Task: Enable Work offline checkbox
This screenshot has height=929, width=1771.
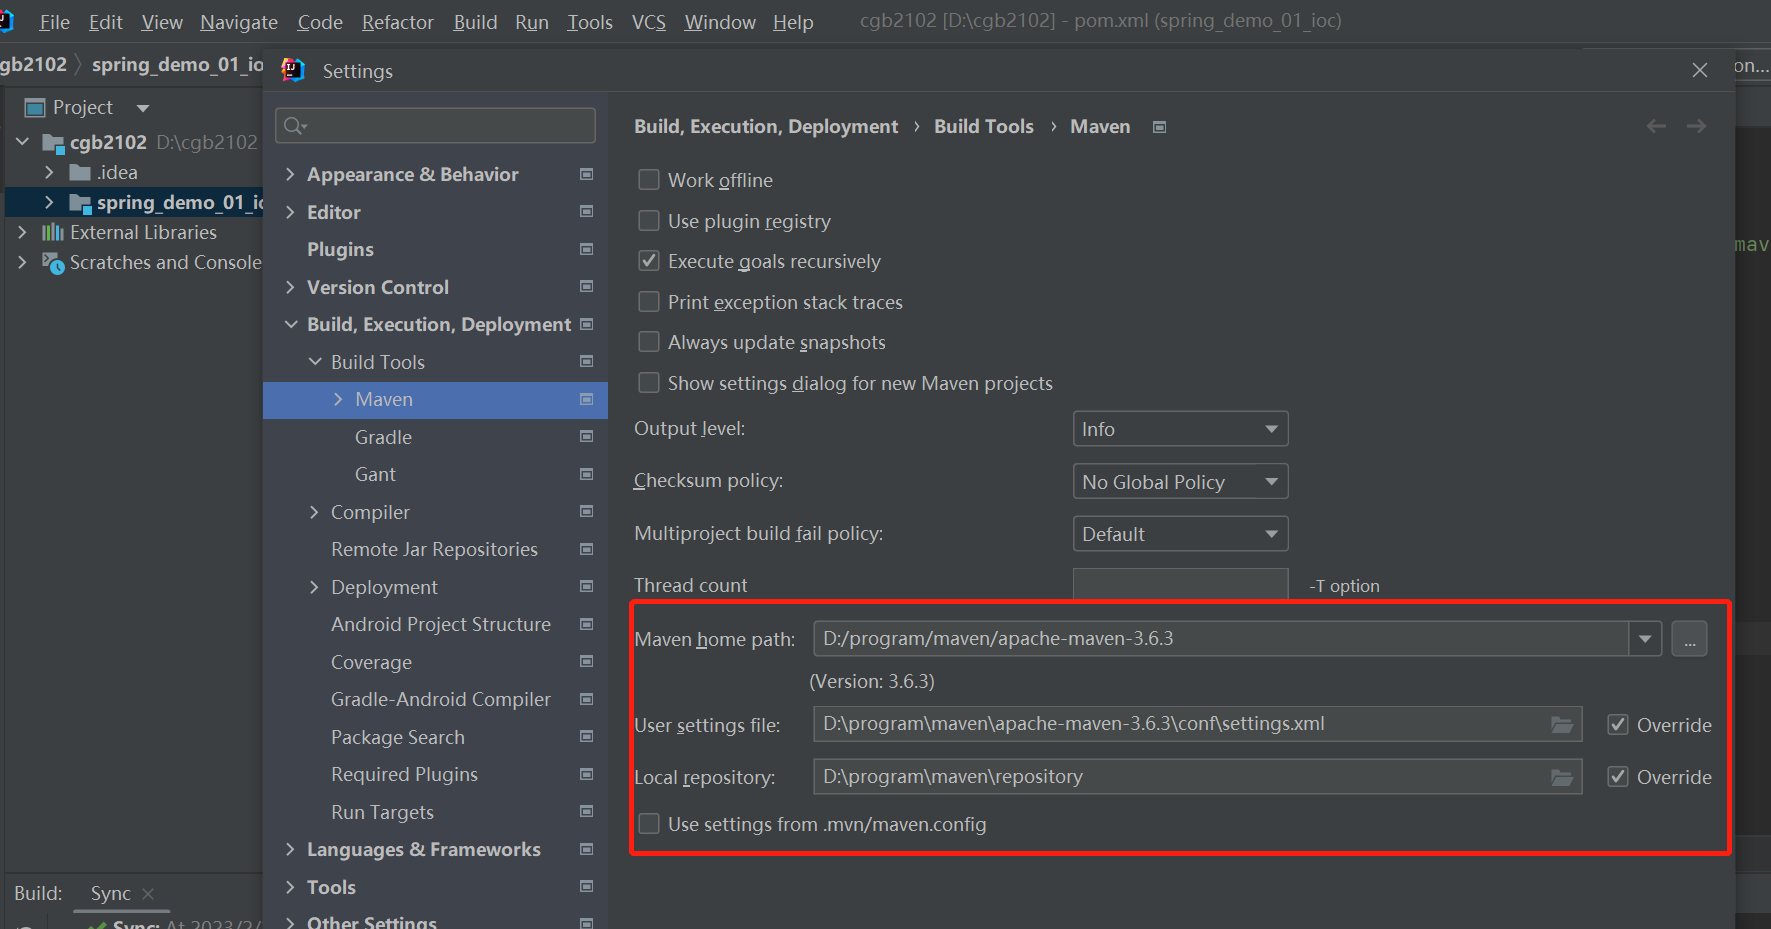Action: tap(649, 180)
